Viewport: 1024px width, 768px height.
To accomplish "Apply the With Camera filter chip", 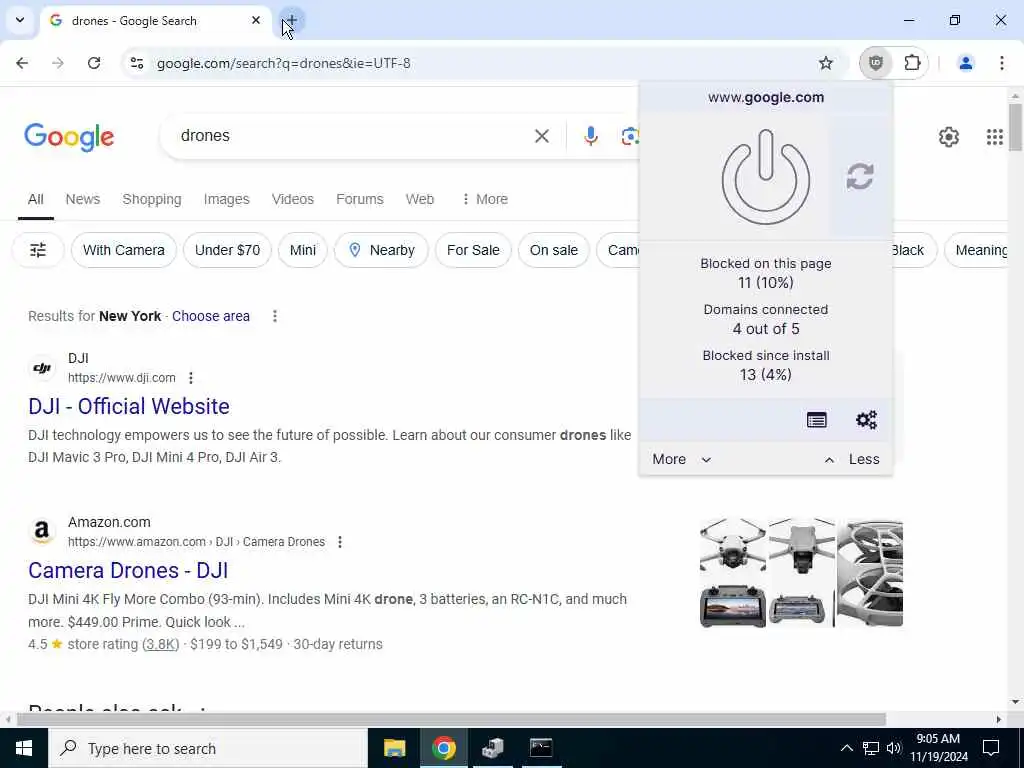I will coord(123,250).
